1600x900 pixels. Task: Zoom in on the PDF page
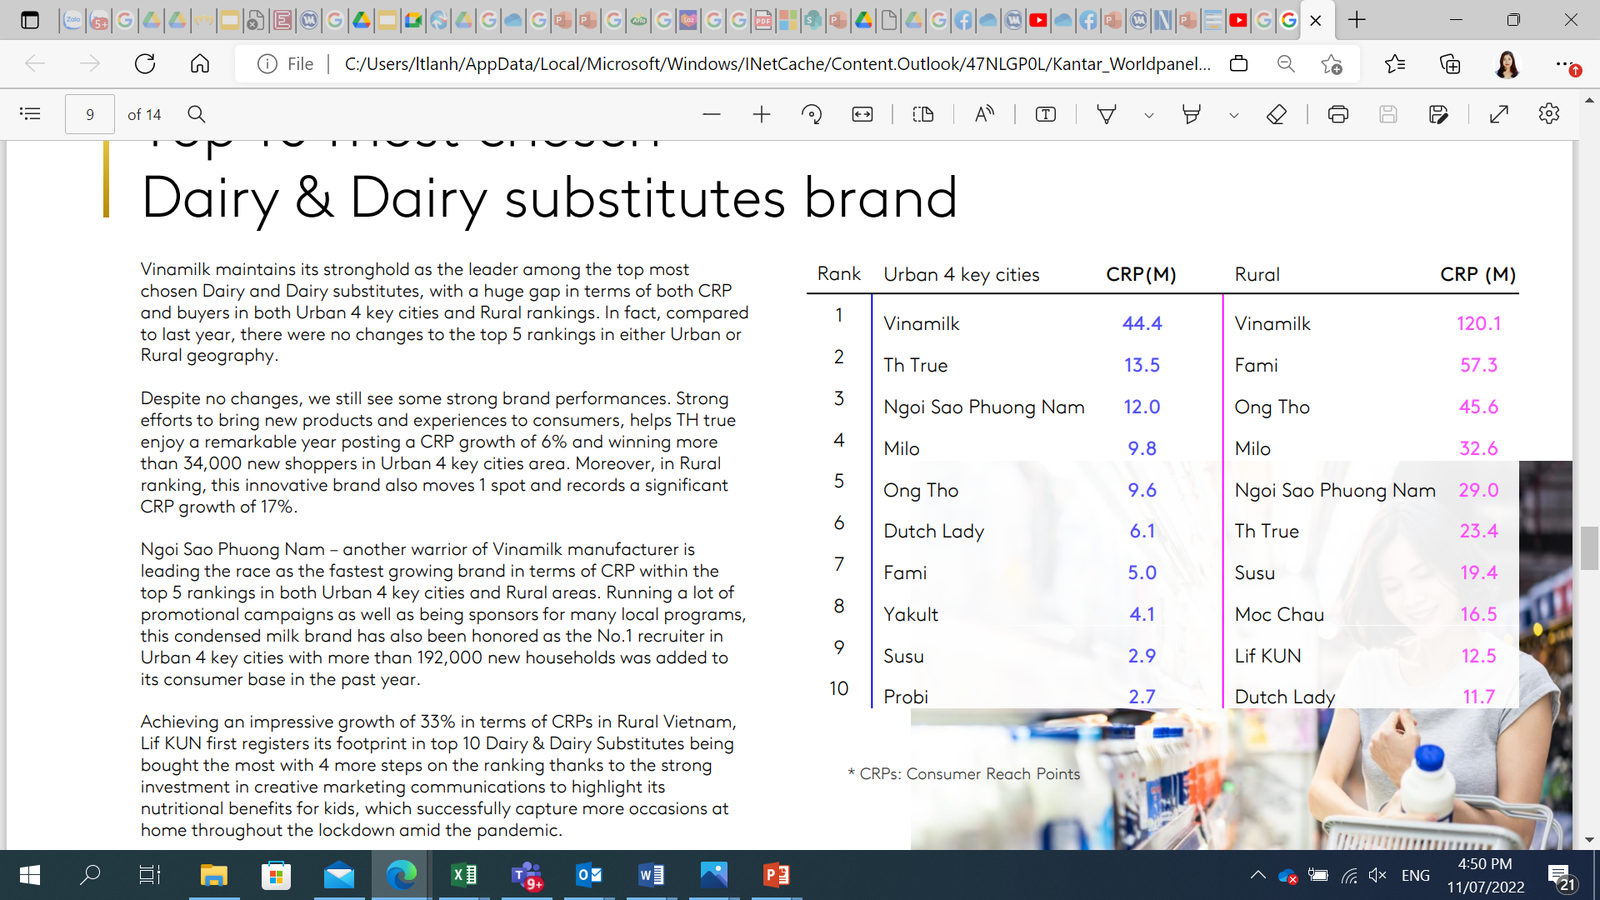[761, 114]
